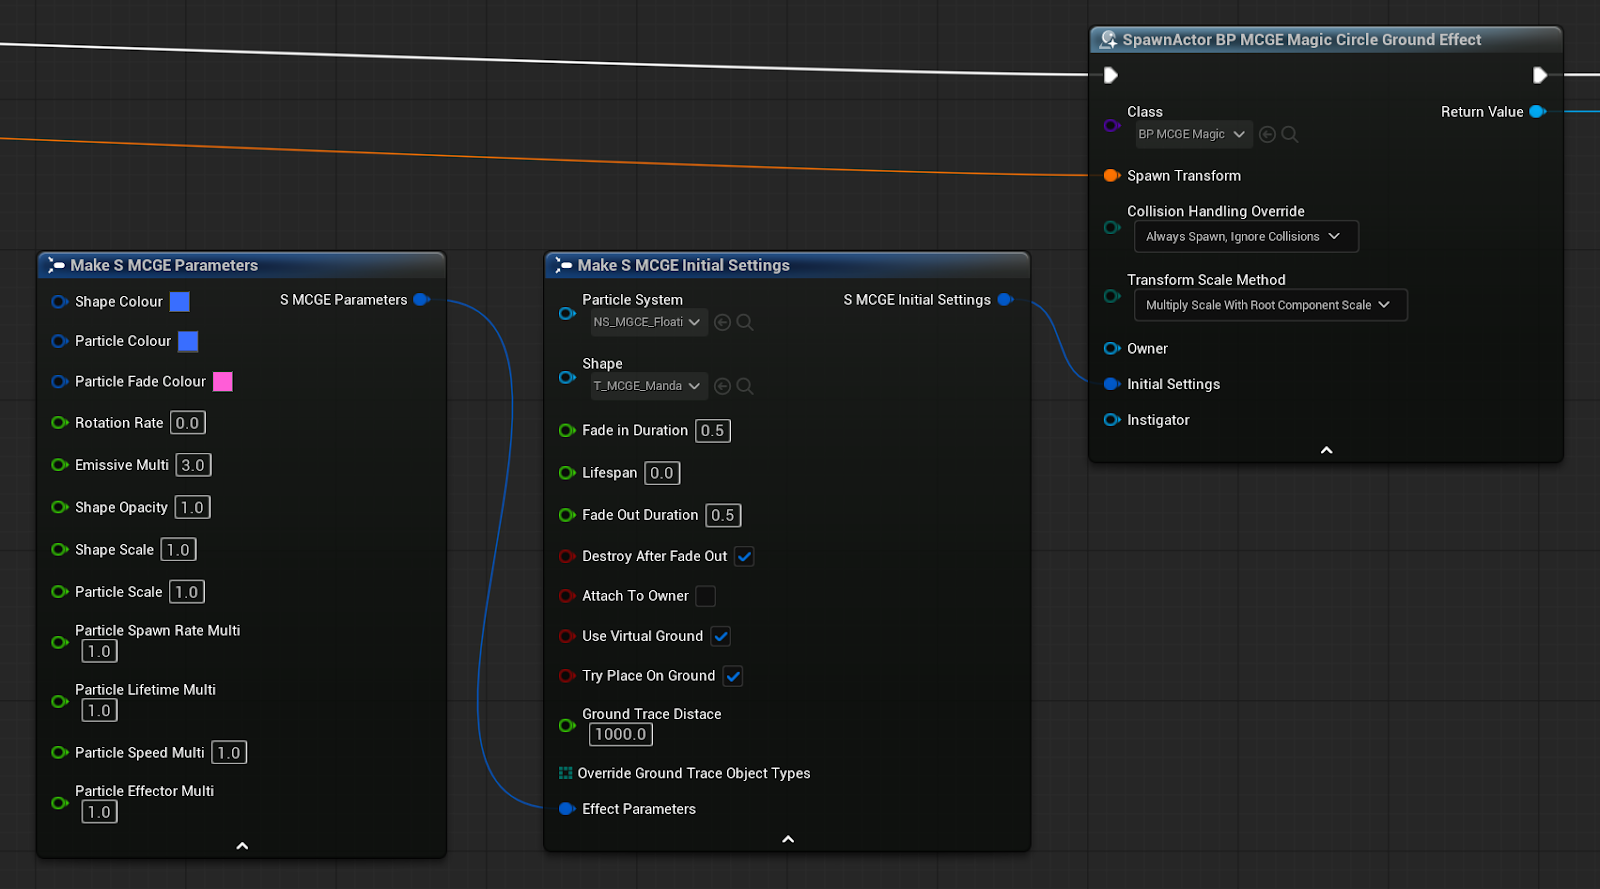Select the Make S MCGE Initial Settings title

684,265
